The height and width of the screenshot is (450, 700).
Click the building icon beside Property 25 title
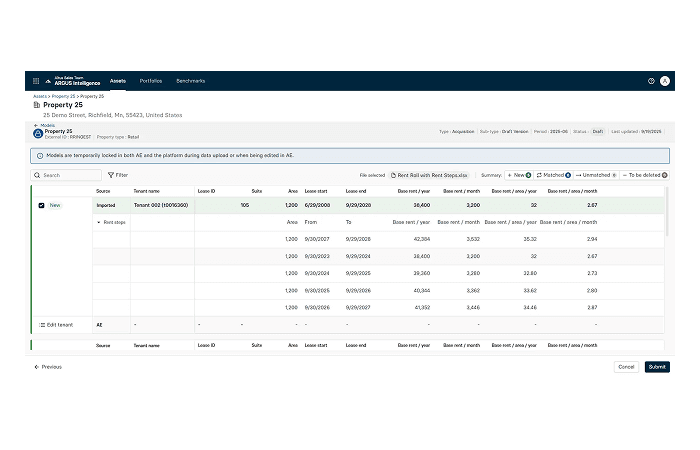(37, 105)
